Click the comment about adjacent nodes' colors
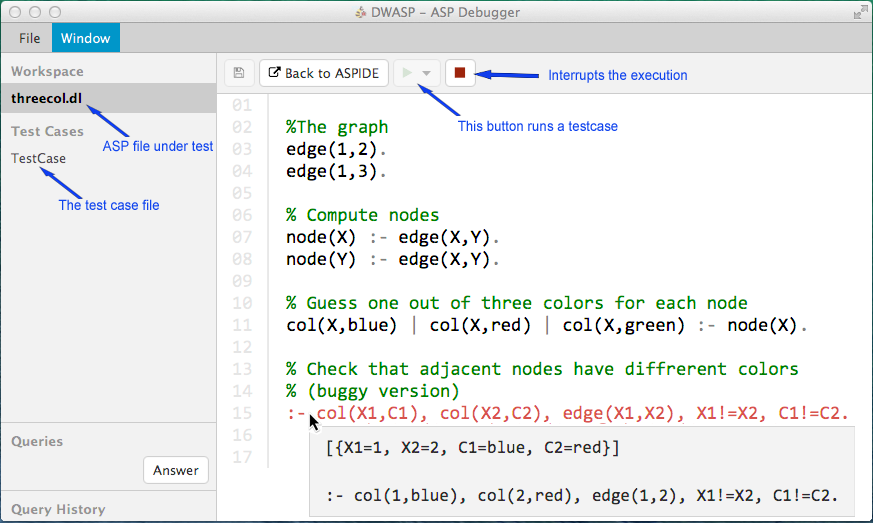Image resolution: width=873 pixels, height=523 pixels. click(542, 369)
